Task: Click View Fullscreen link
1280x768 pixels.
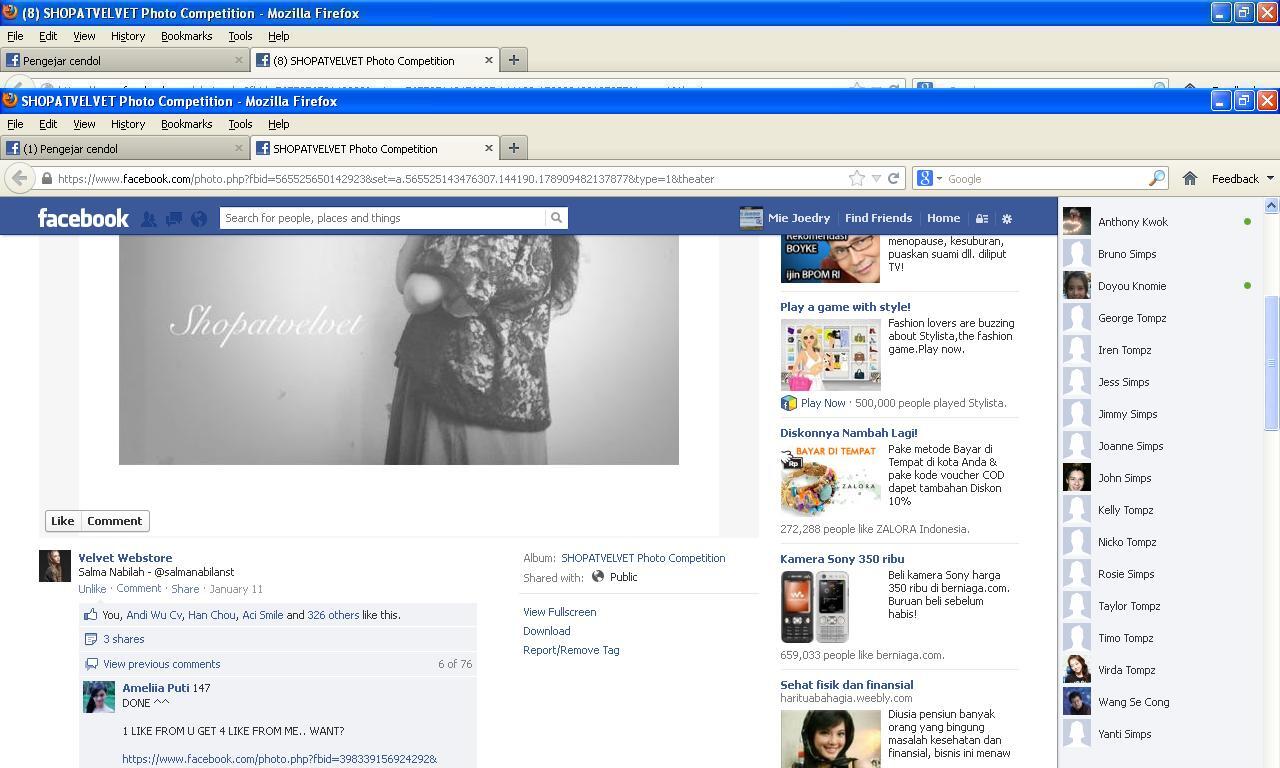Action: [559, 612]
